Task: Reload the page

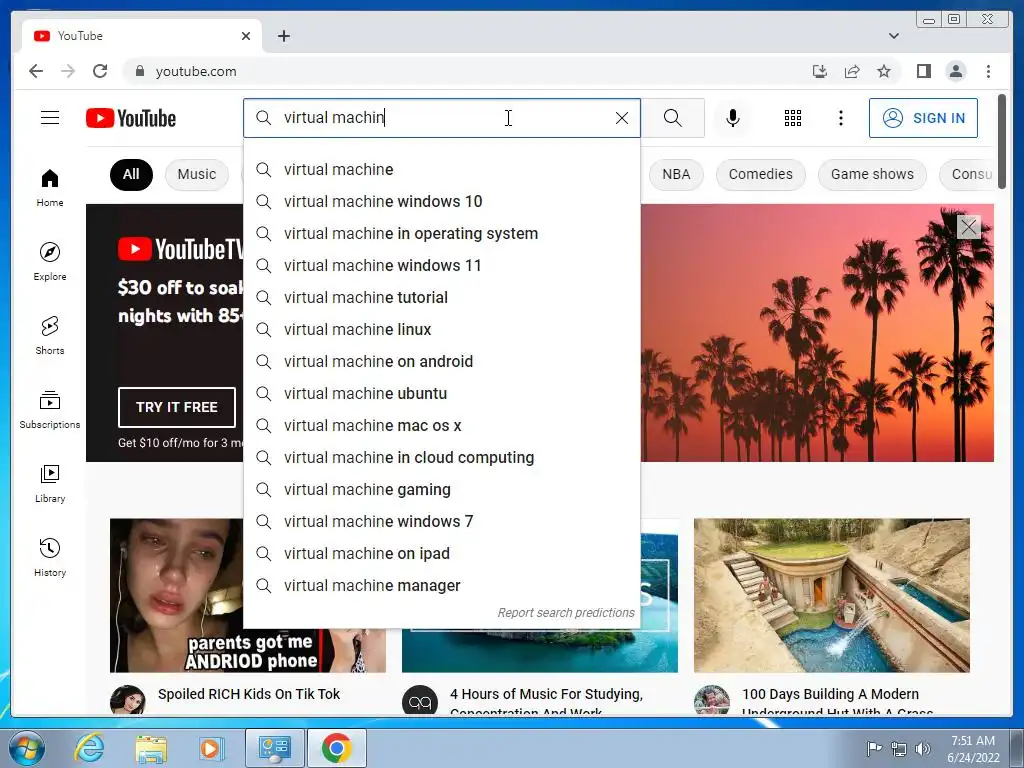Action: [100, 71]
